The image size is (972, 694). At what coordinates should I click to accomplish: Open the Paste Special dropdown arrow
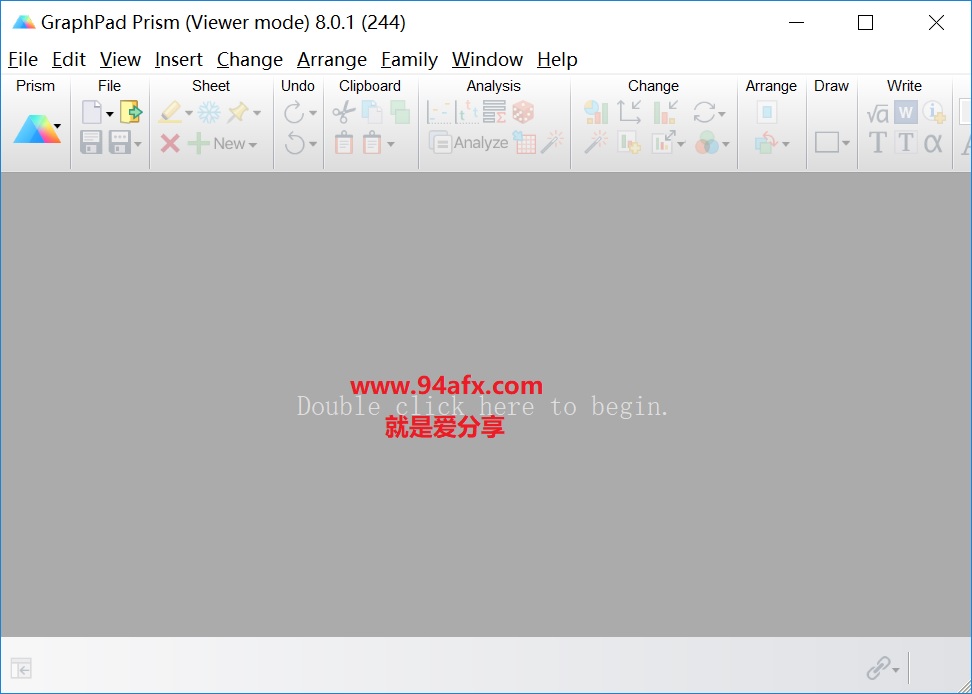[391, 144]
